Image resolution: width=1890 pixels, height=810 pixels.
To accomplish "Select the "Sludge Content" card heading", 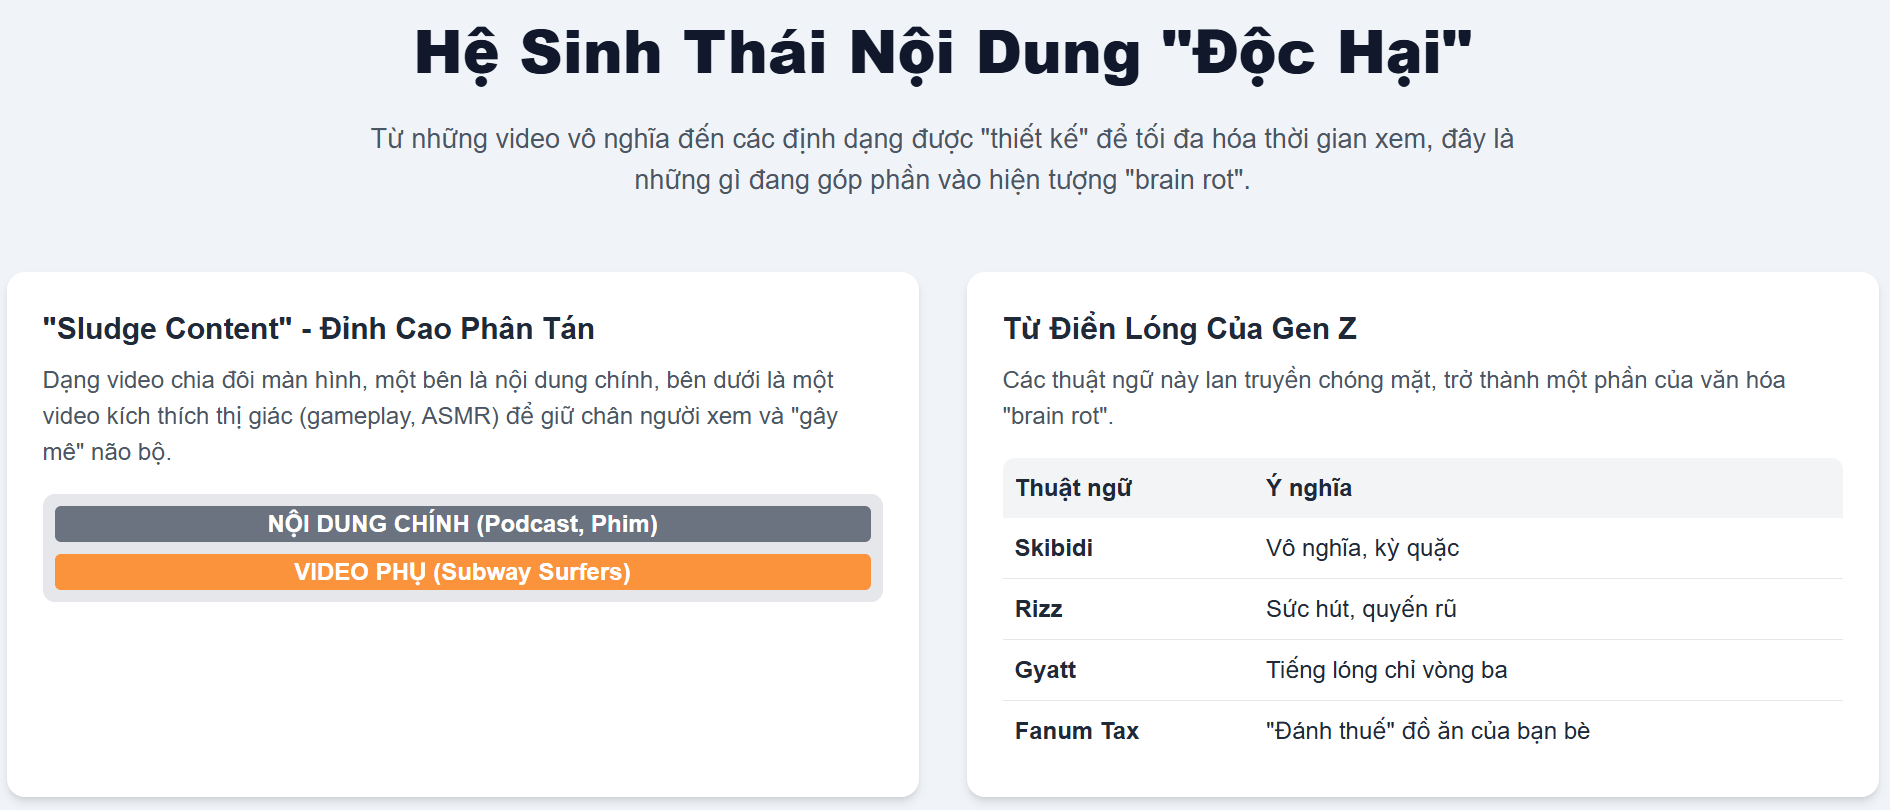I will click(318, 328).
